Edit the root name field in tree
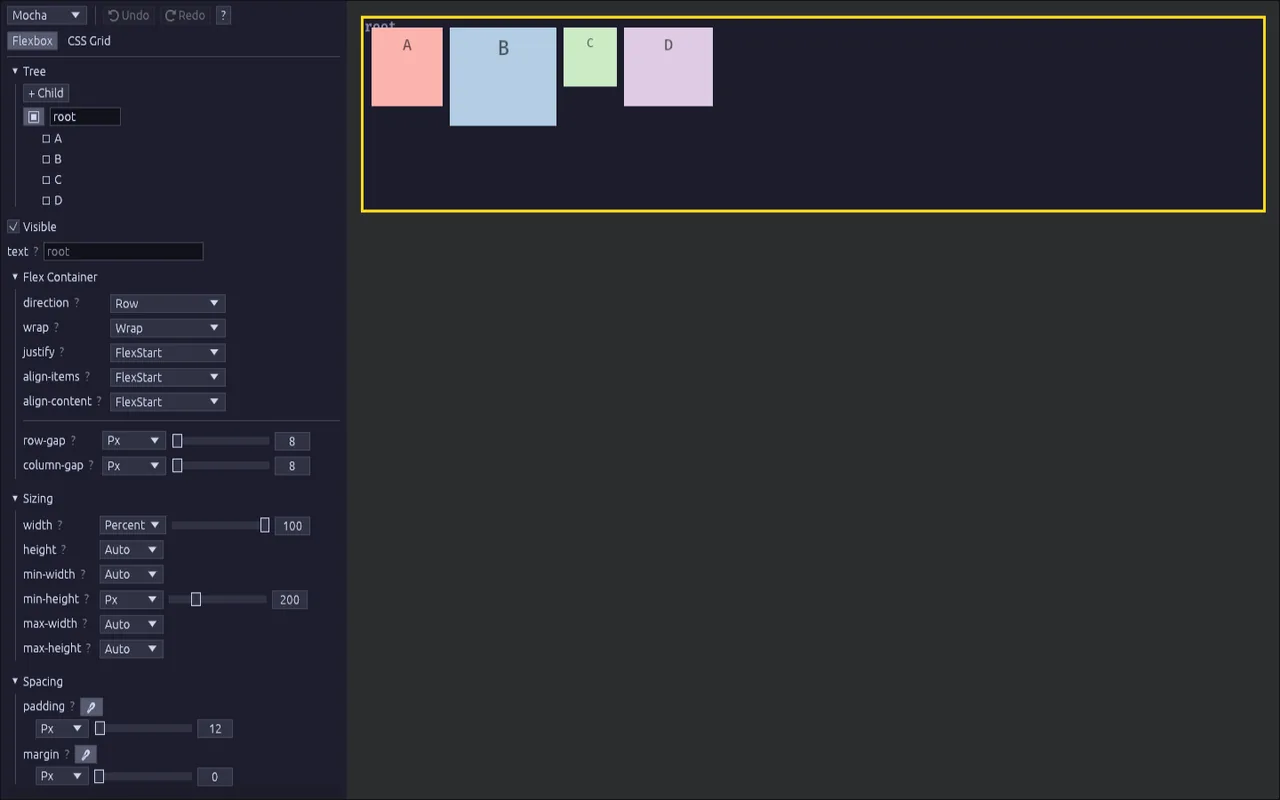The width and height of the screenshot is (1280, 800). click(85, 117)
